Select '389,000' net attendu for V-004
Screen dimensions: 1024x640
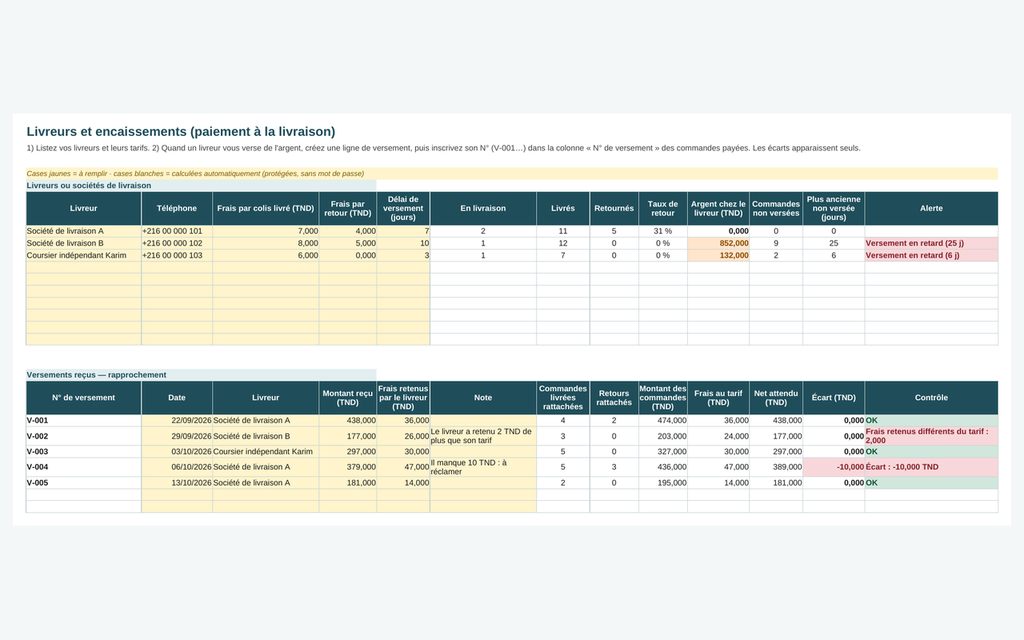[x=776, y=467]
